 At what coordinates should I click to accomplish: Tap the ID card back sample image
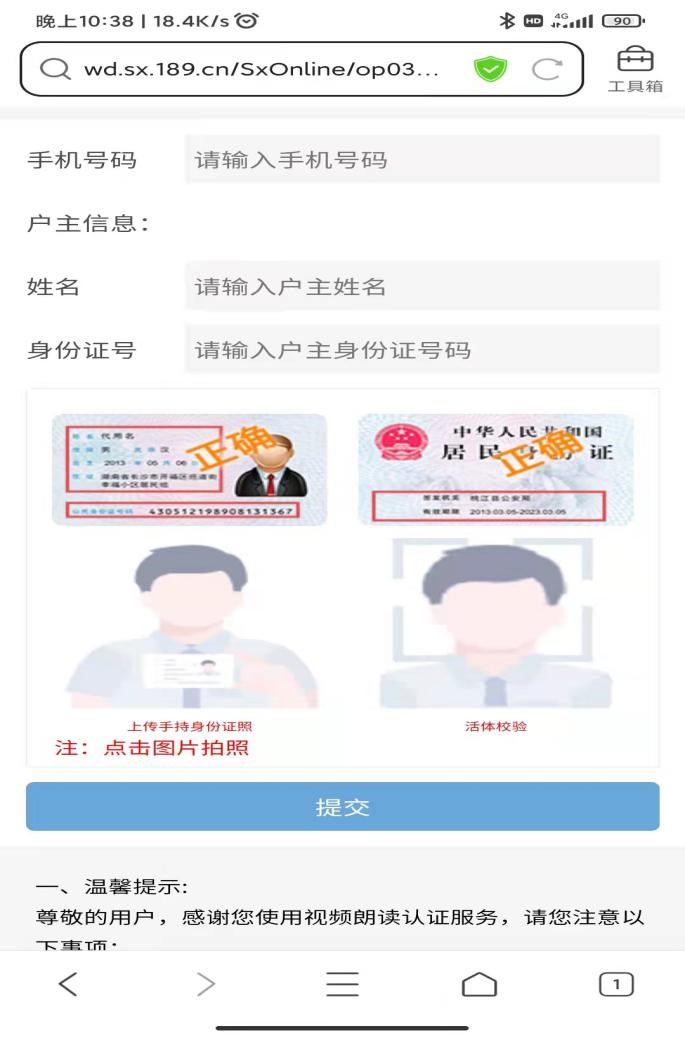[496, 469]
